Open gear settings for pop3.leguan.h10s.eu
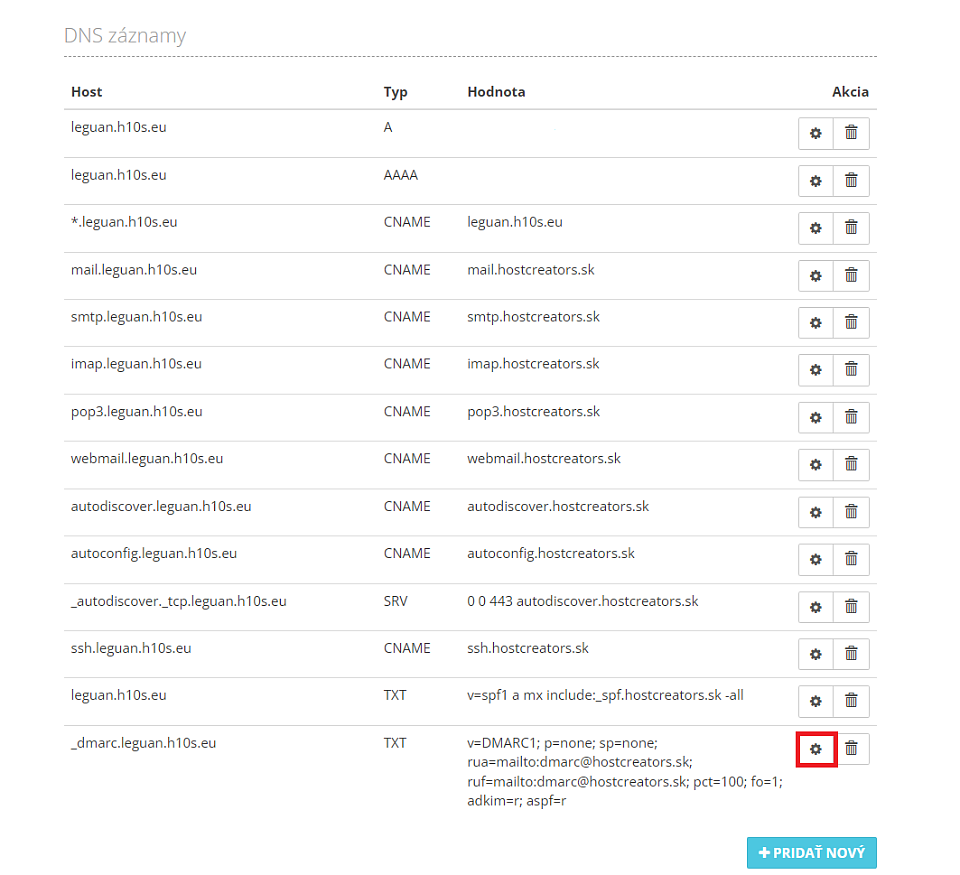The width and height of the screenshot is (960, 875). (x=816, y=418)
